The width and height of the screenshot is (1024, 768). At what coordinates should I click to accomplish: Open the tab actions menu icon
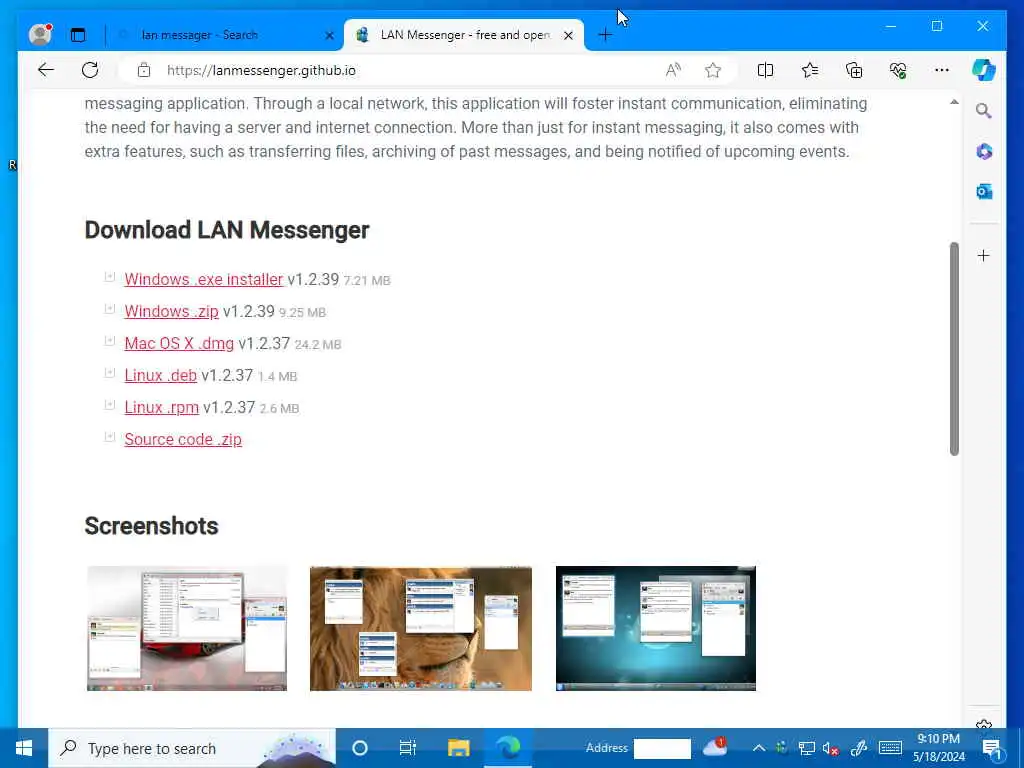(x=78, y=35)
